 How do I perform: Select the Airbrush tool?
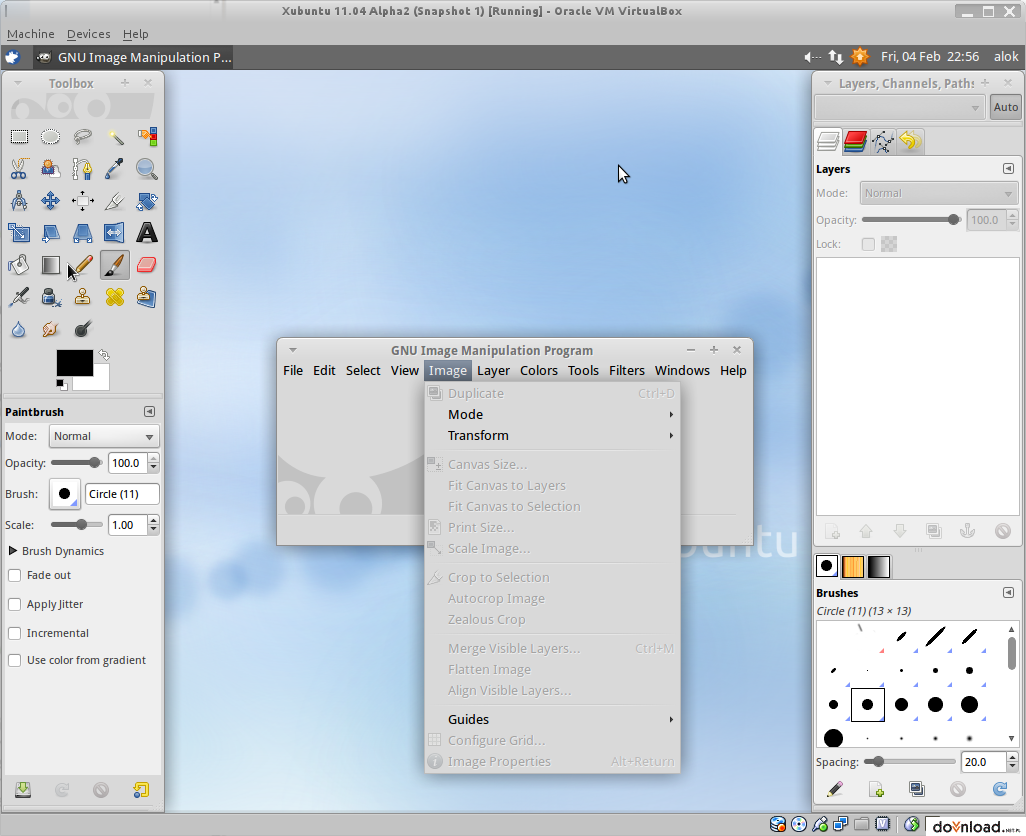[19, 297]
